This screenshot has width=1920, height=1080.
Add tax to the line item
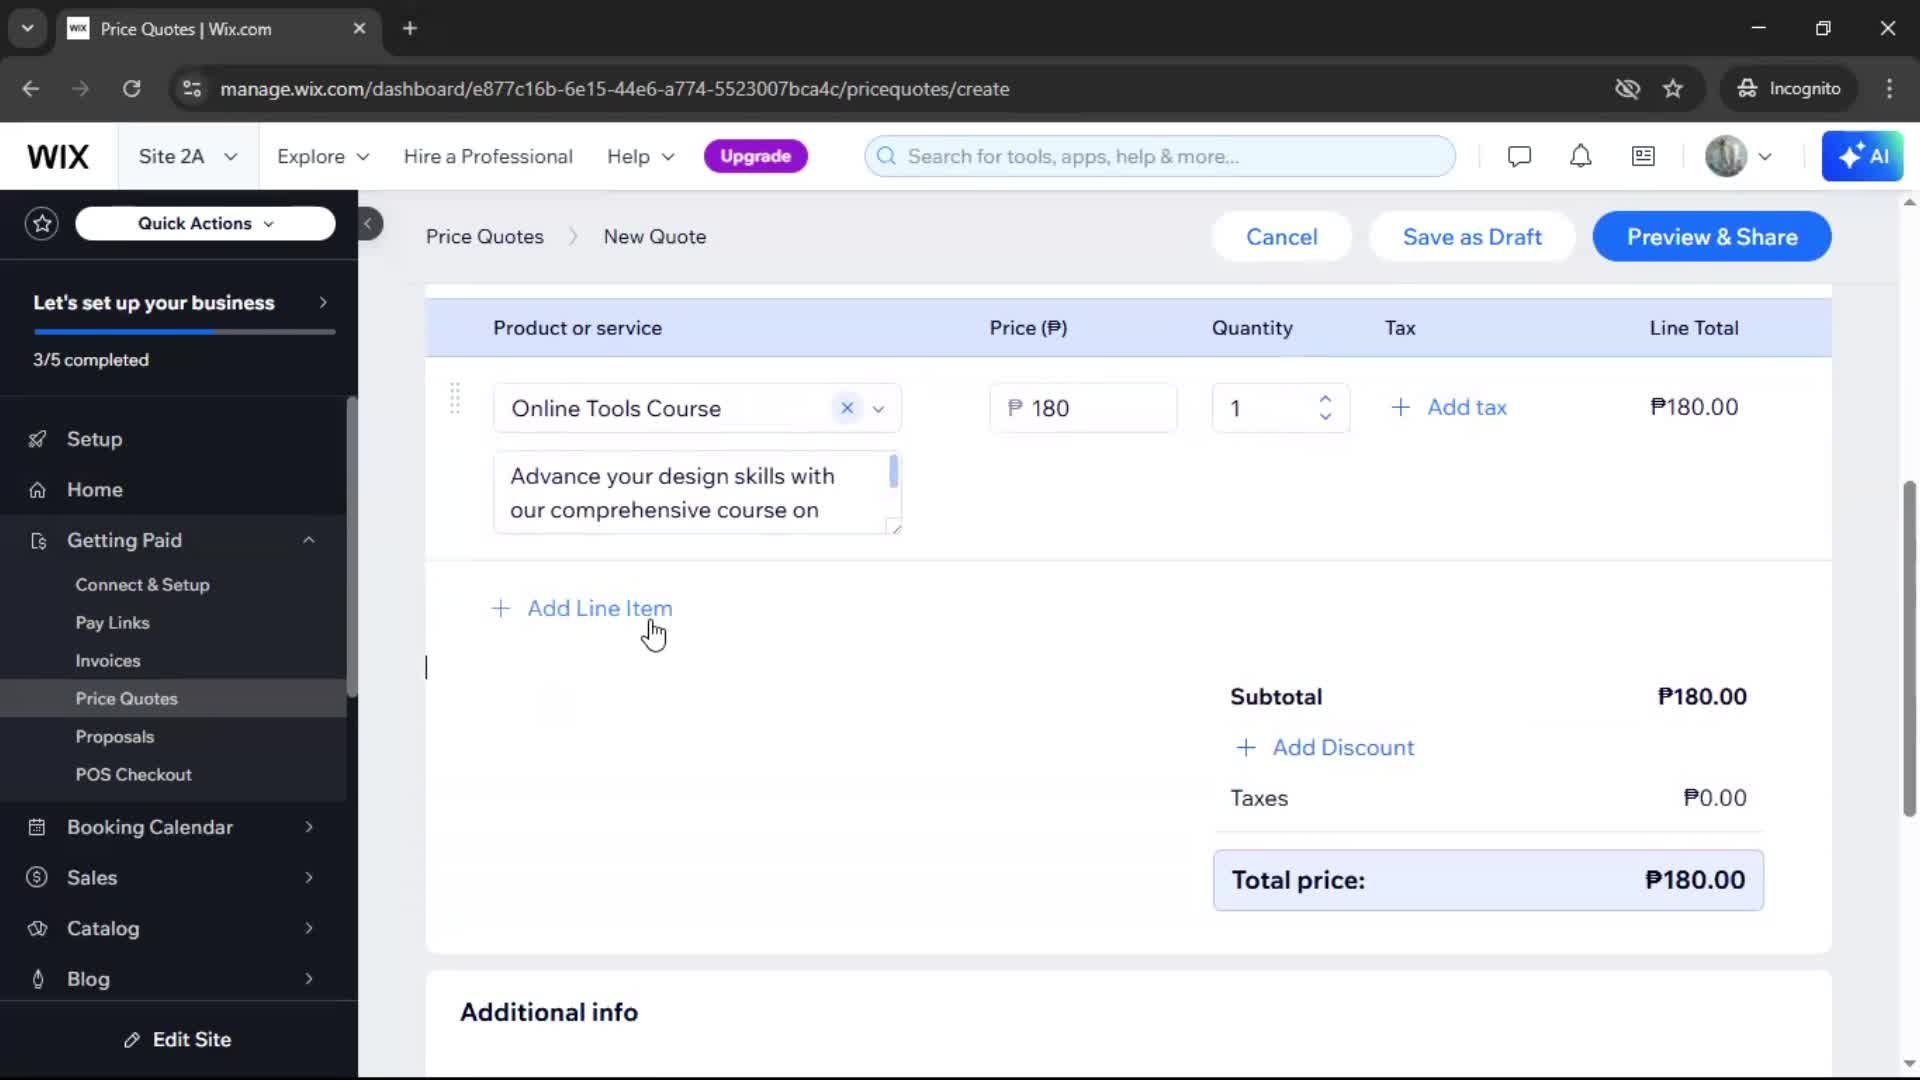pos(1449,407)
